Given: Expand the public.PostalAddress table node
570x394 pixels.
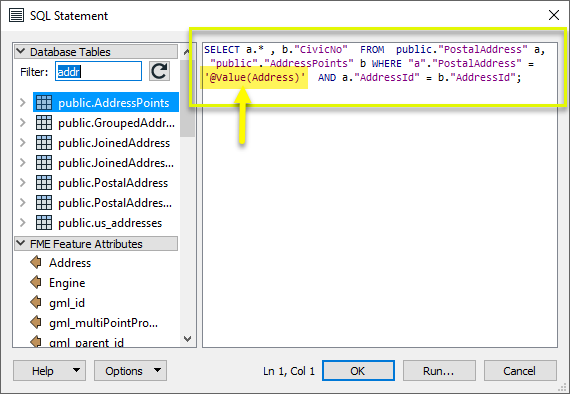Looking at the screenshot, I should click(23, 182).
